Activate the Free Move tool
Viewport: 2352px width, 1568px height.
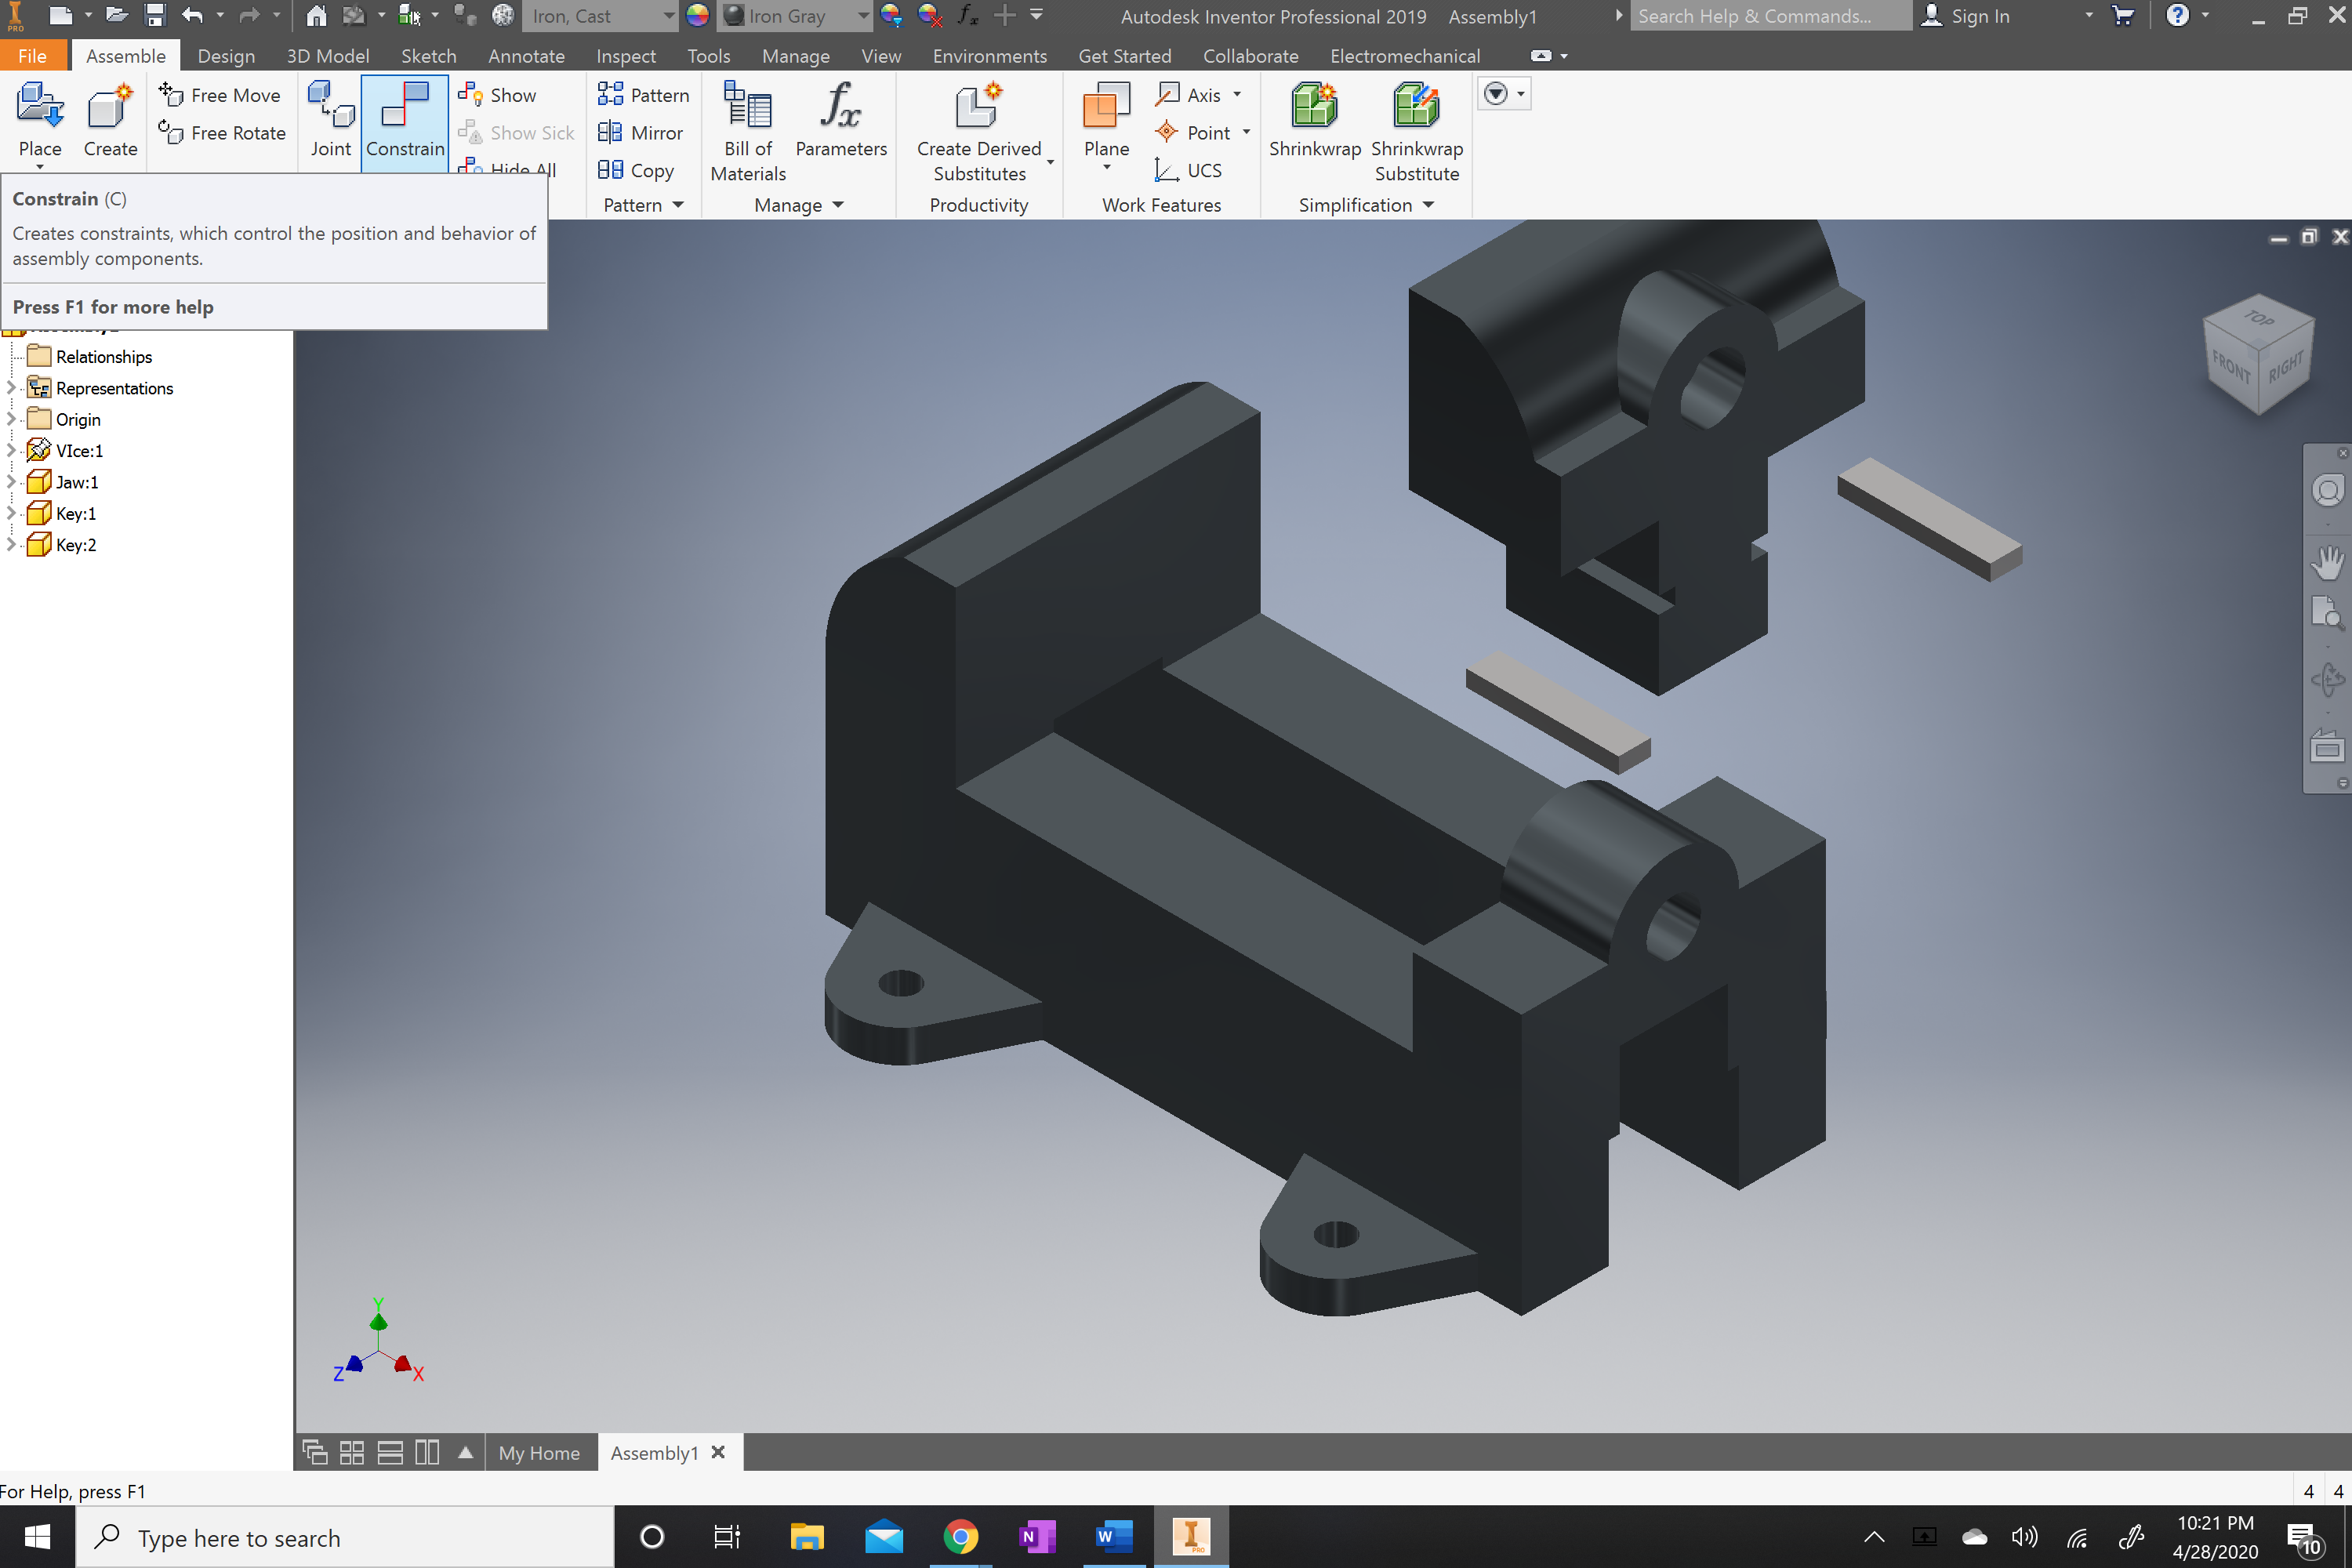pos(220,95)
